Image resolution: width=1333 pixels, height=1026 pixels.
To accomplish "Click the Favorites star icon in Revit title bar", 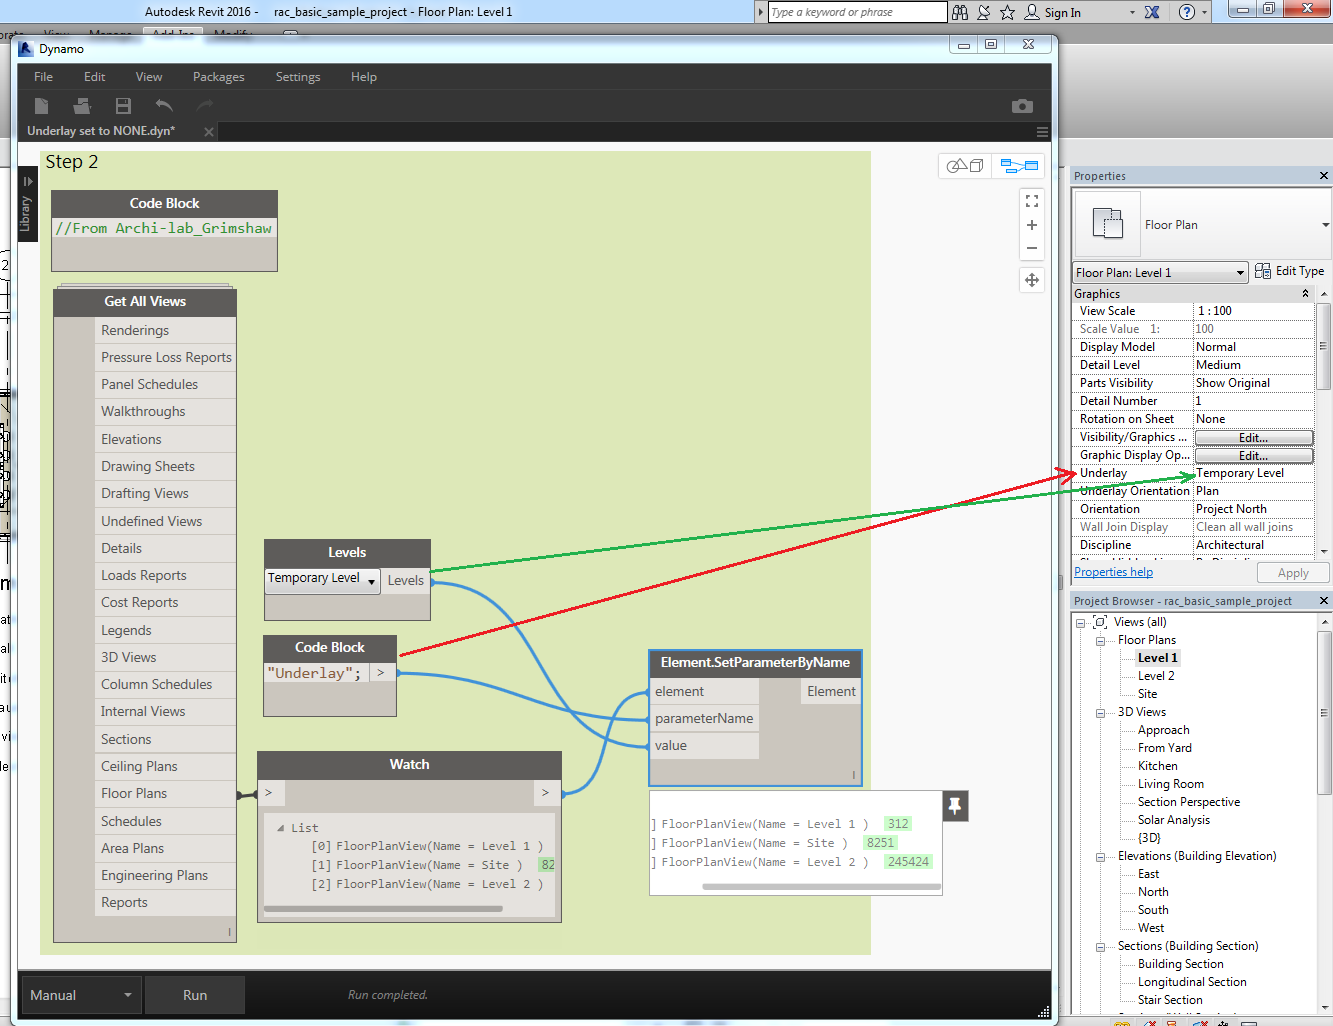I will [1007, 12].
